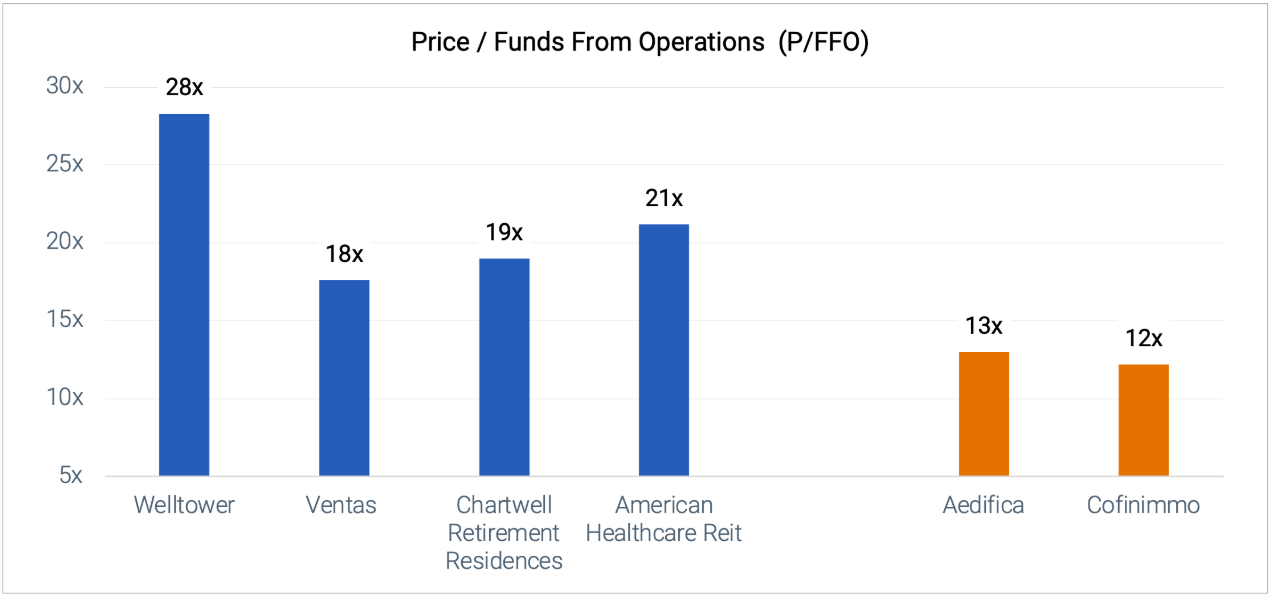Select the Cofinimmo category label
The width and height of the screenshot is (1270, 597).
click(1143, 505)
